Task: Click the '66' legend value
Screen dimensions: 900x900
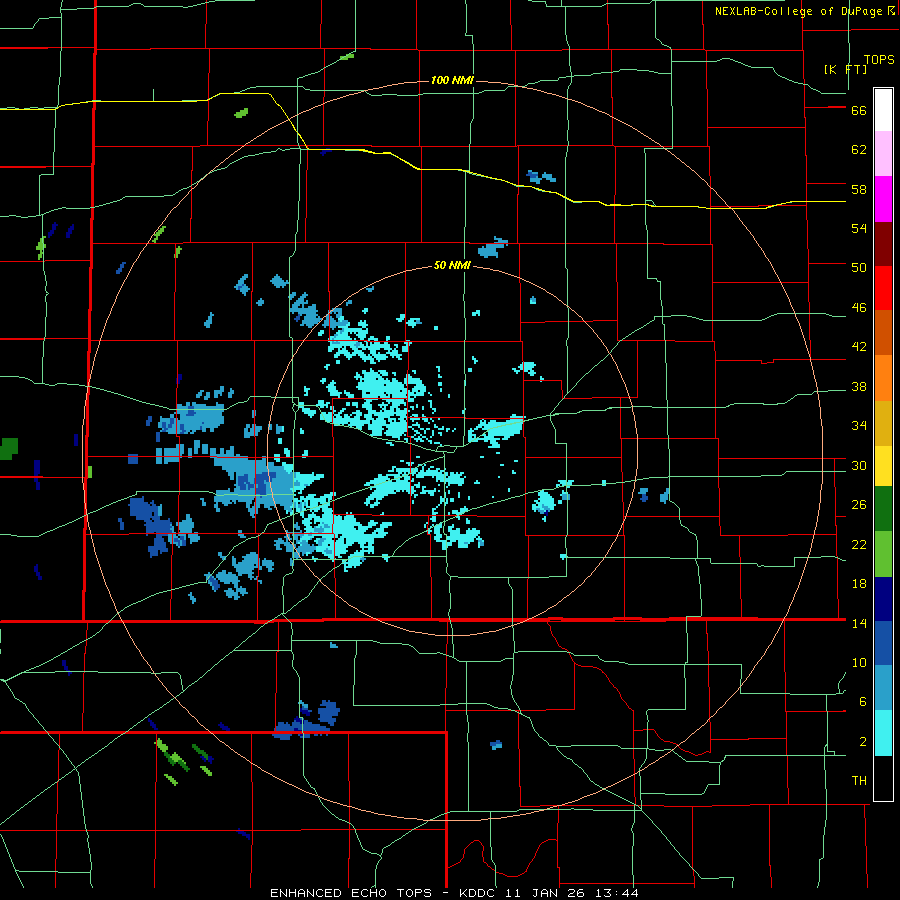Action: tap(859, 111)
